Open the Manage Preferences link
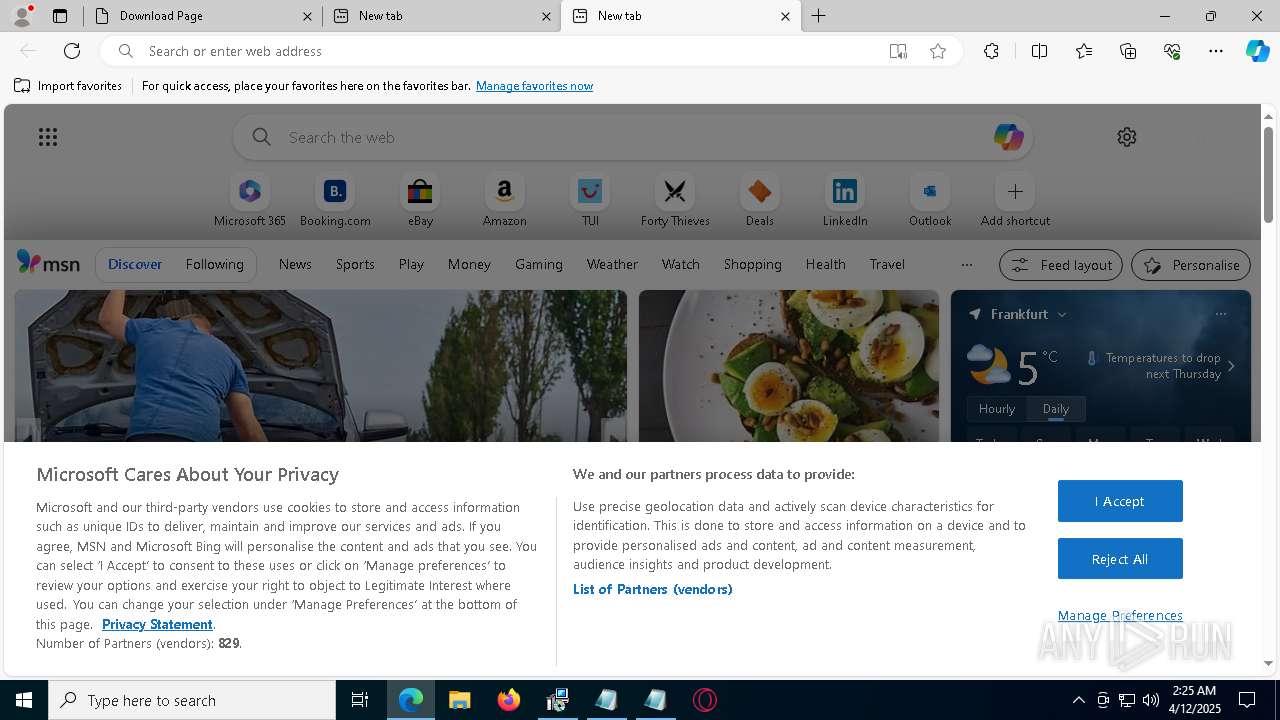 (x=1120, y=615)
